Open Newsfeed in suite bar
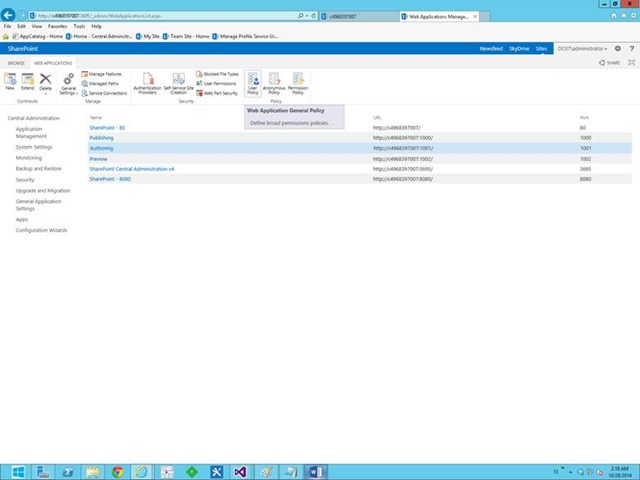This screenshot has width=640, height=480. tap(491, 49)
